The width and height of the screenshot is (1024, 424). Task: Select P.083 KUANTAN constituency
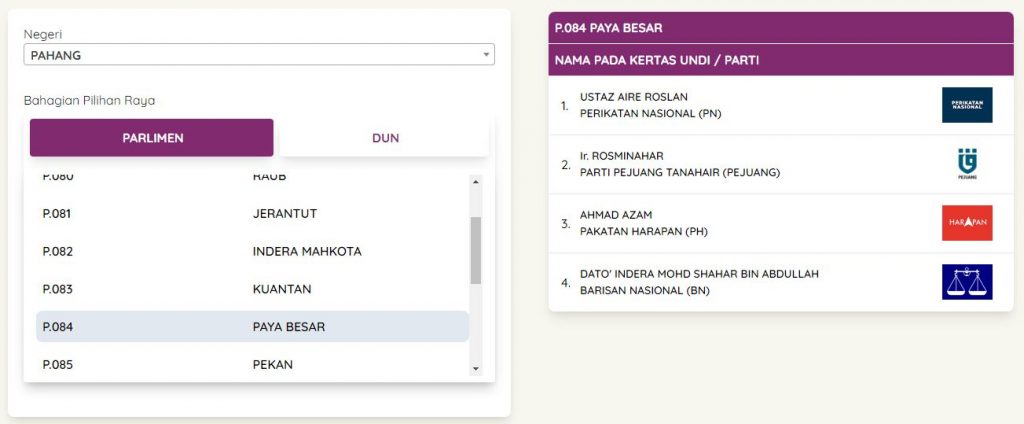point(252,289)
